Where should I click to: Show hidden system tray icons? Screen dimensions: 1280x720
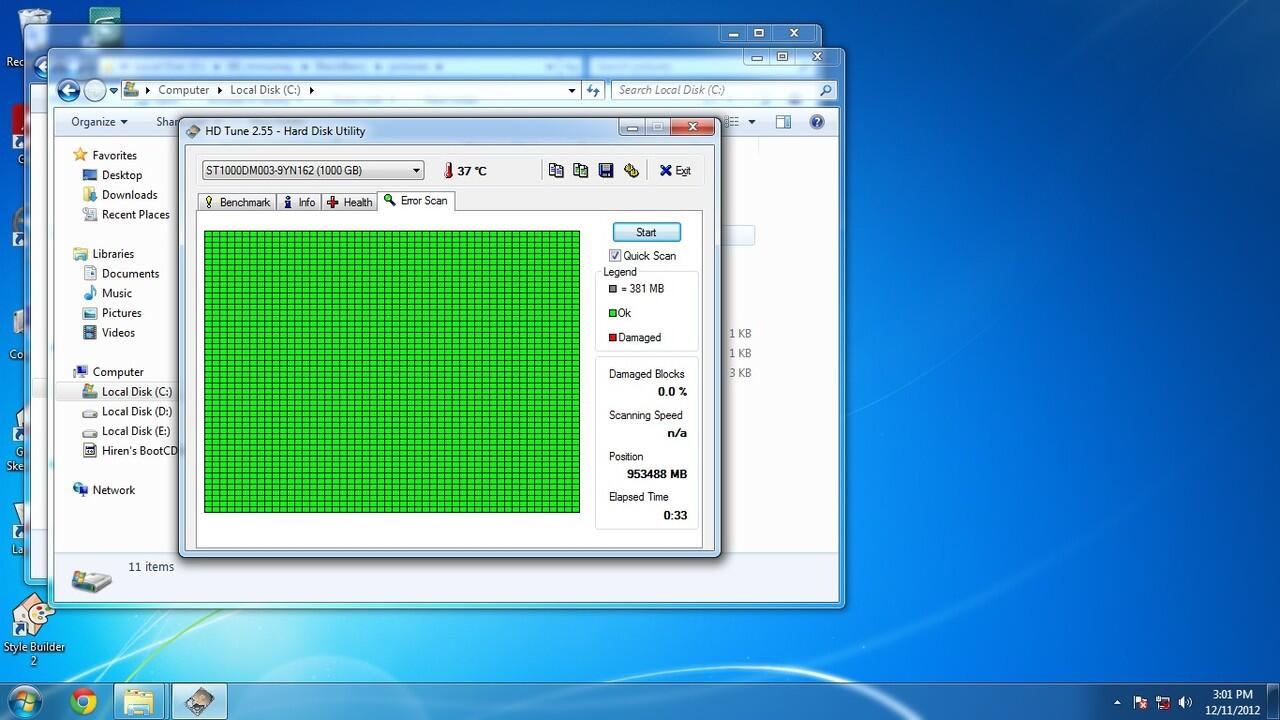coord(1117,702)
